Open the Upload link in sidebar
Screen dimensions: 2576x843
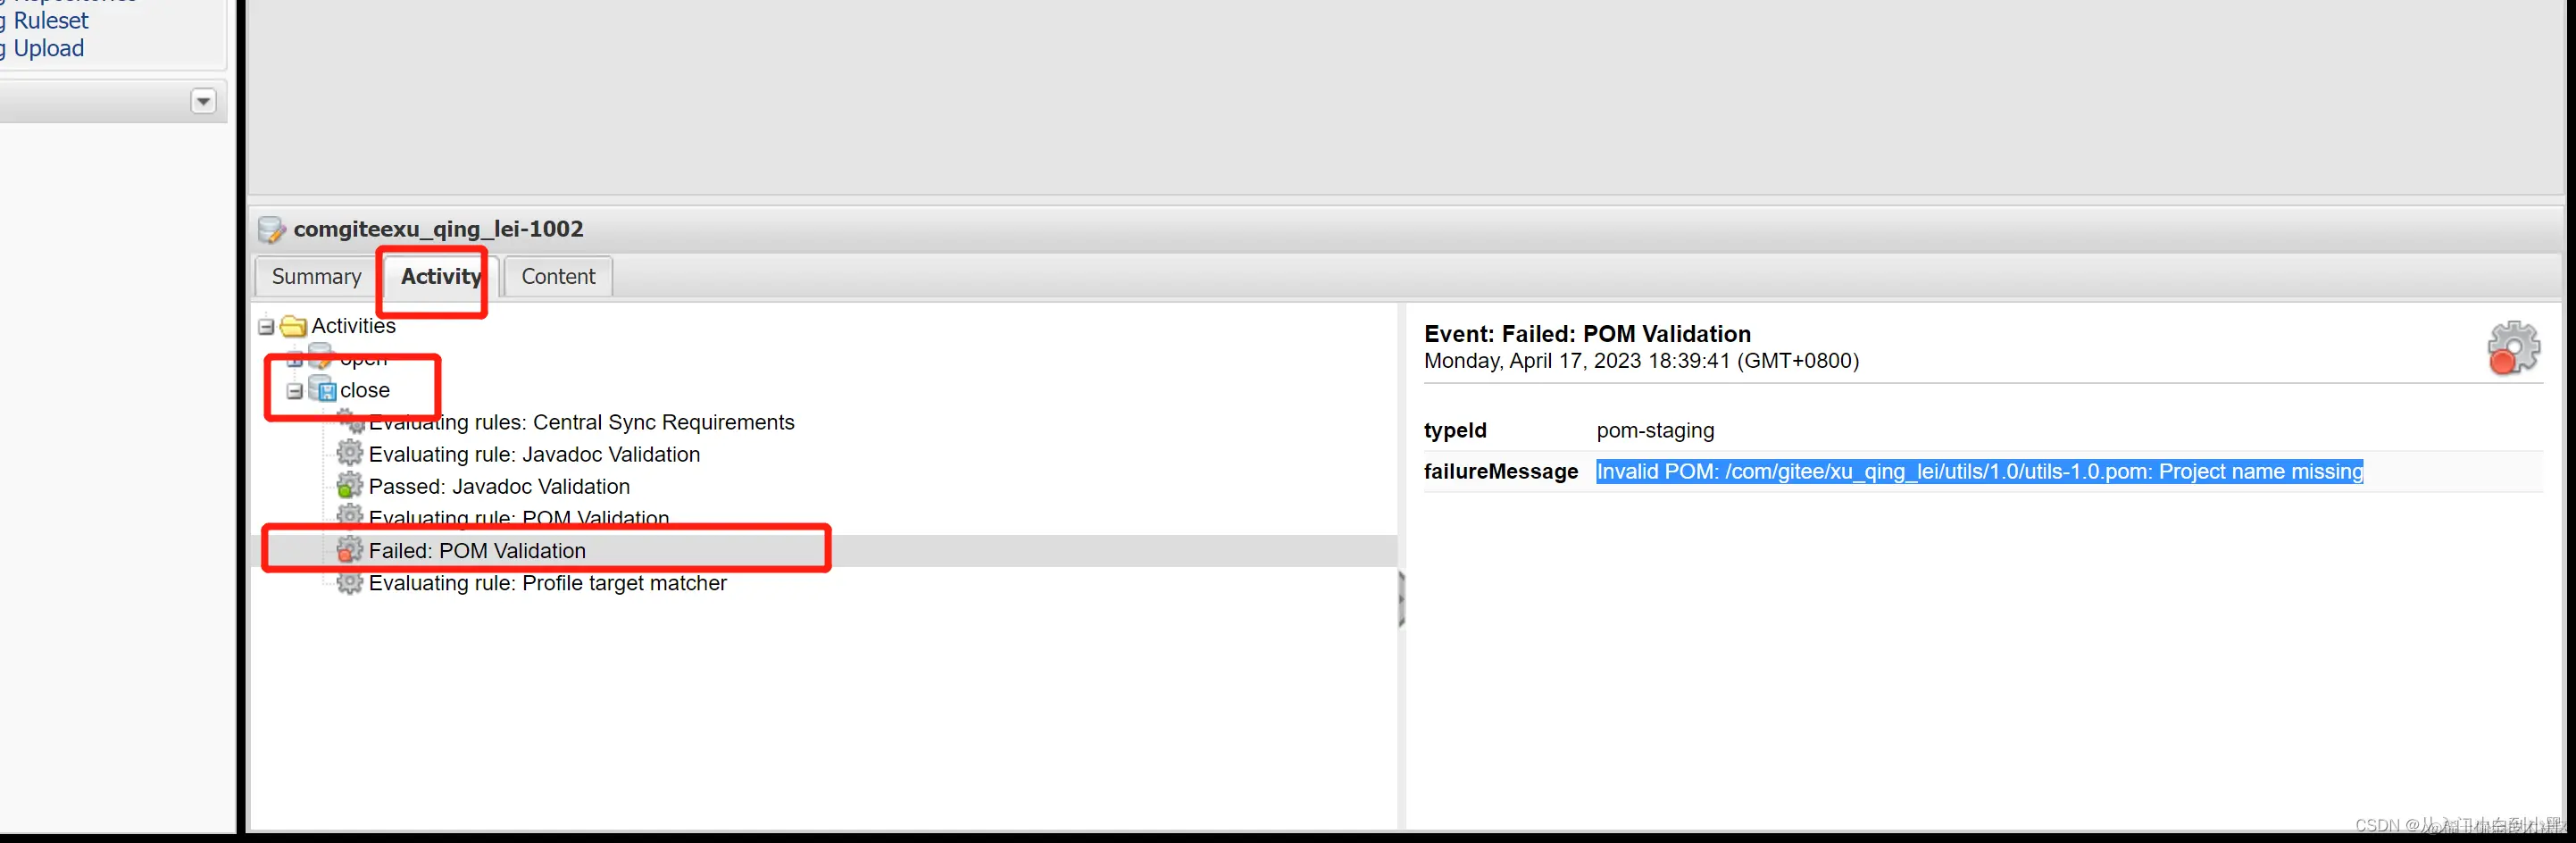coord(48,48)
